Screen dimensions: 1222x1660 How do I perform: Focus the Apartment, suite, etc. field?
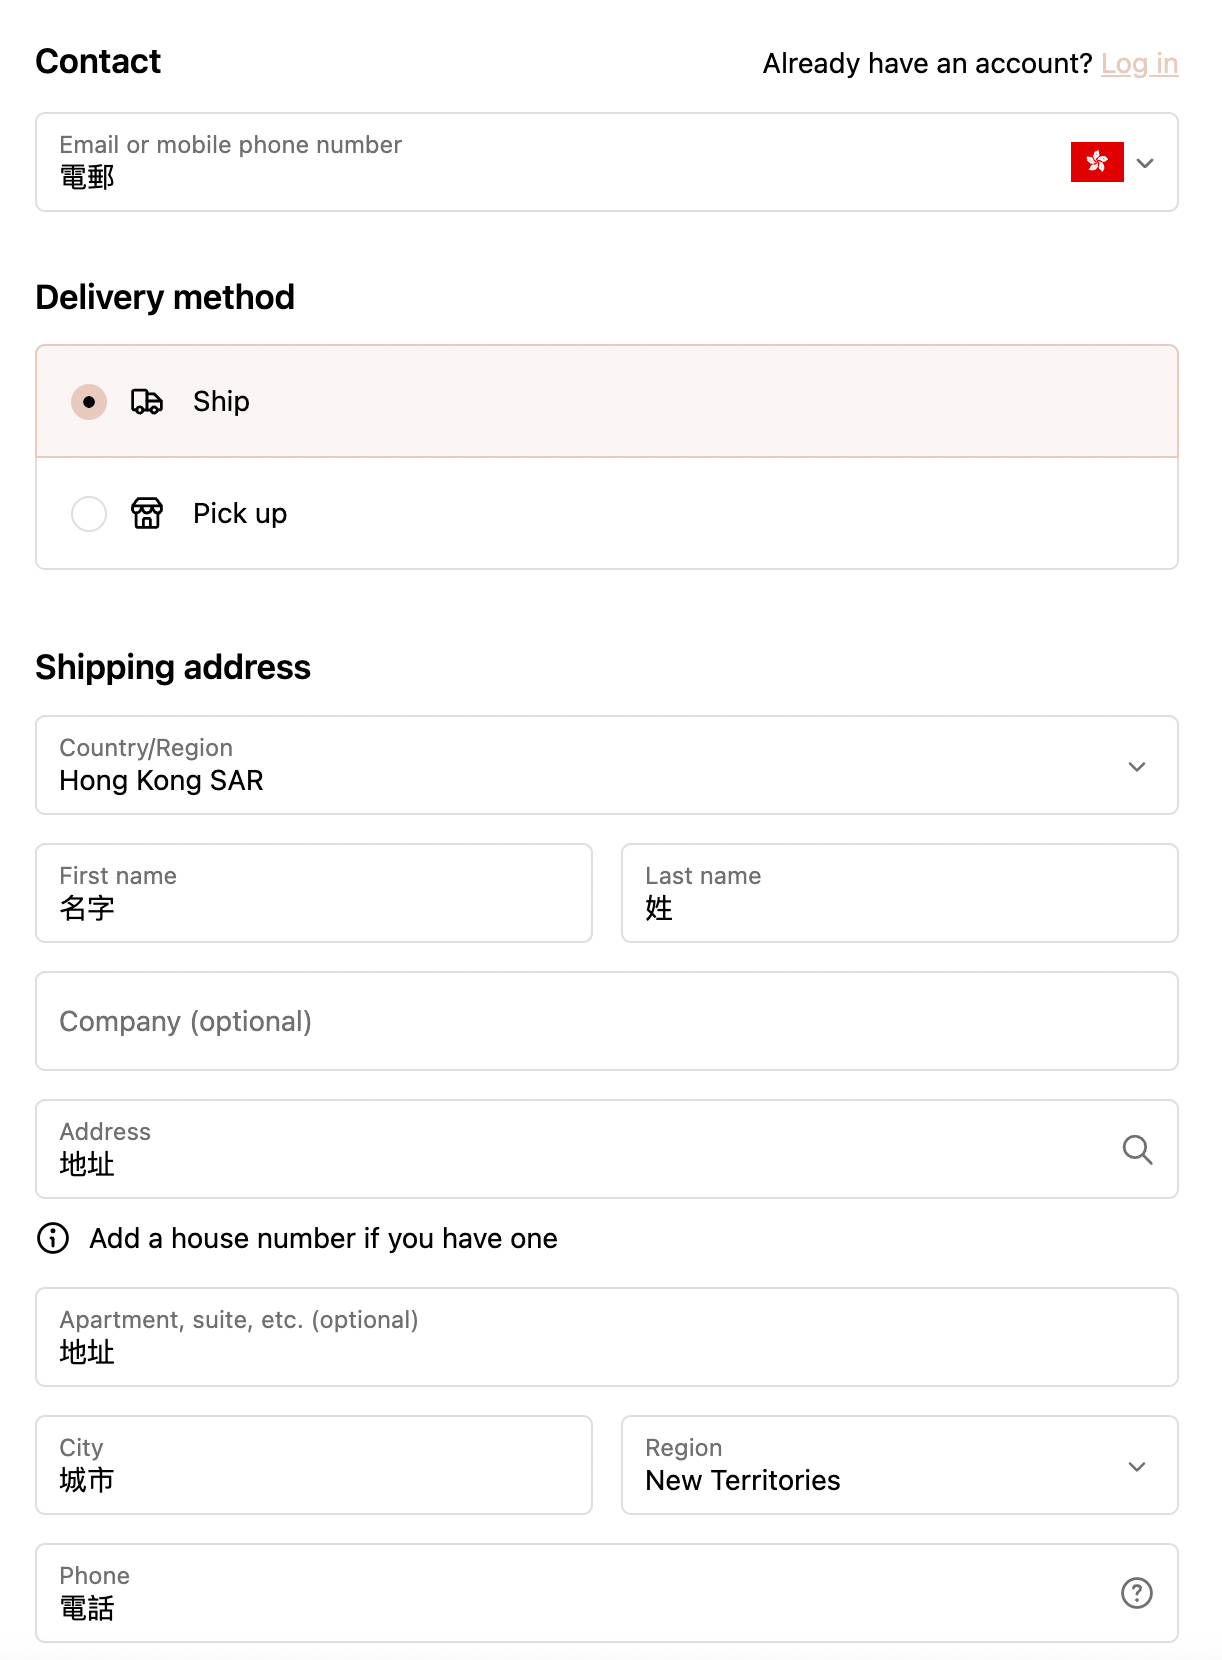point(607,1337)
